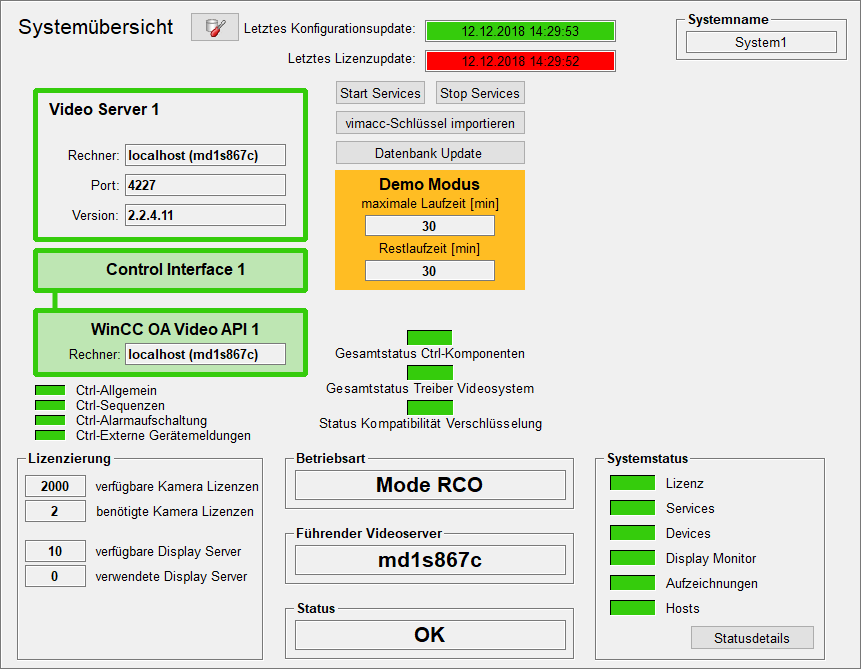The width and height of the screenshot is (861, 669).
Task: Click the Start Services button
Action: coord(380,92)
